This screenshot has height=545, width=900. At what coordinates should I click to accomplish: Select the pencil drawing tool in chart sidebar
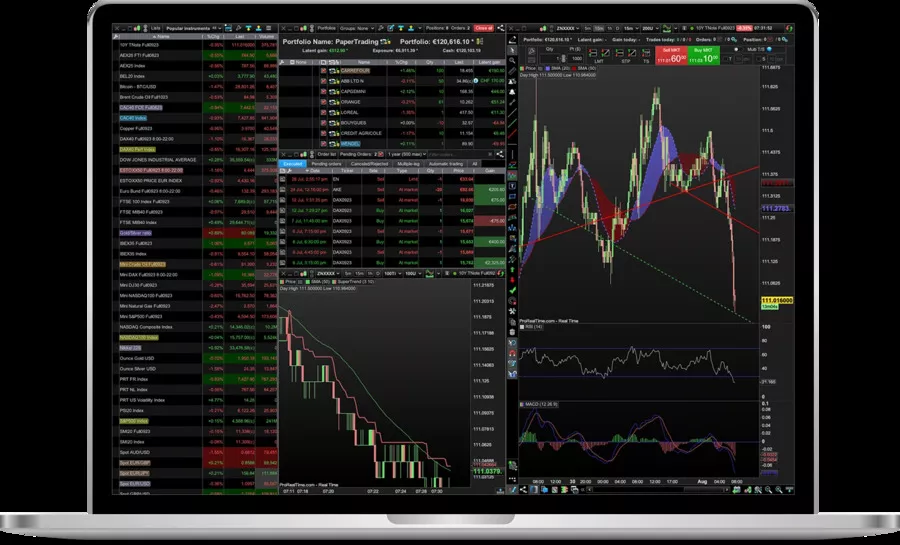click(513, 39)
